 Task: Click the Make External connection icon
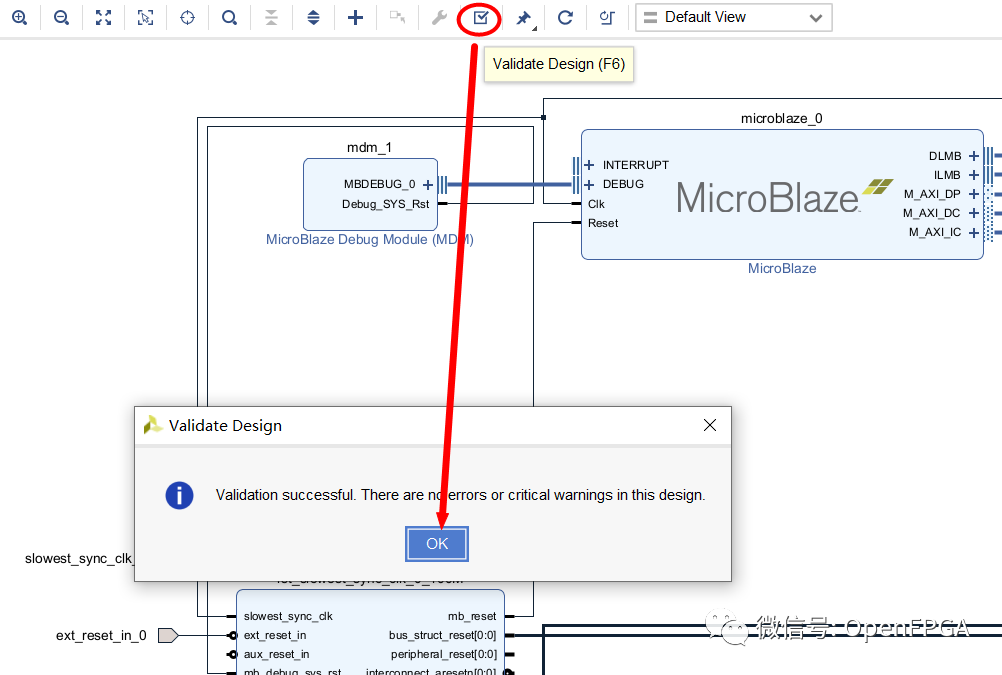[x=397, y=17]
